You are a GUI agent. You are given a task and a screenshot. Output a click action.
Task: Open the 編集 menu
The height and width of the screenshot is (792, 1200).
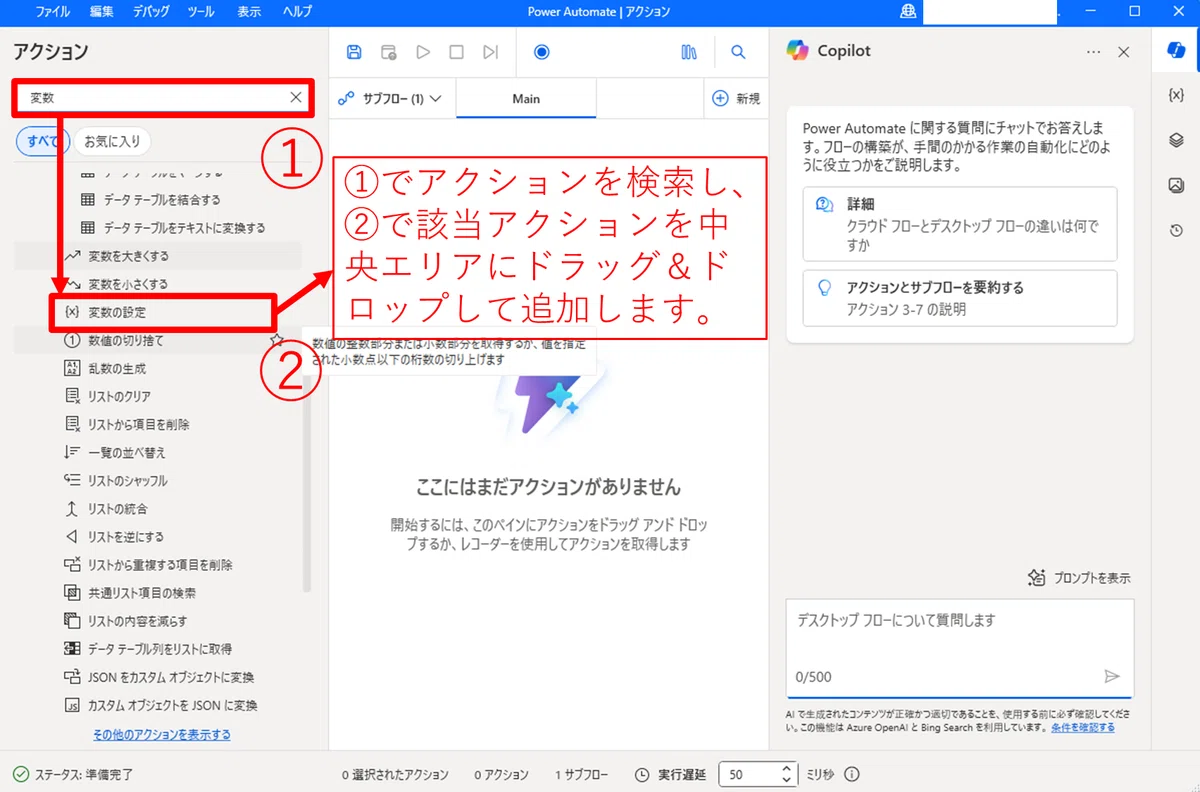pyautogui.click(x=101, y=12)
